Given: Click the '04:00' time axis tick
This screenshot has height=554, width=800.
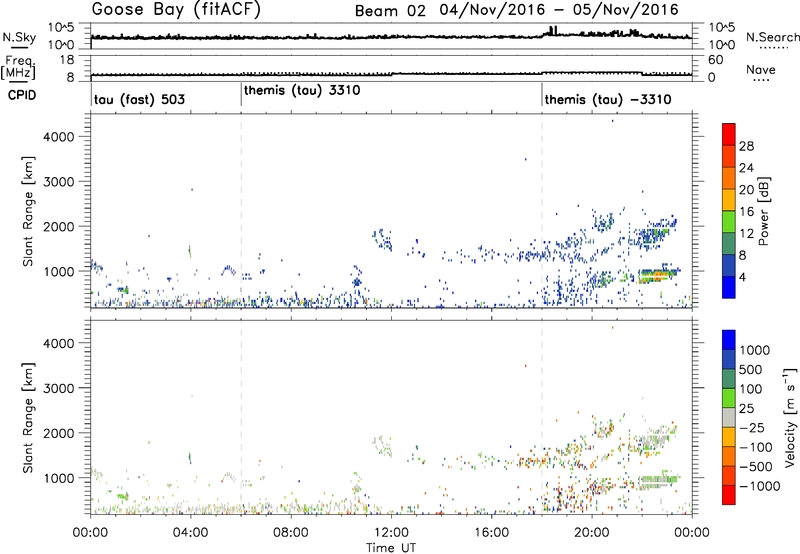Looking at the screenshot, I should [190, 533].
